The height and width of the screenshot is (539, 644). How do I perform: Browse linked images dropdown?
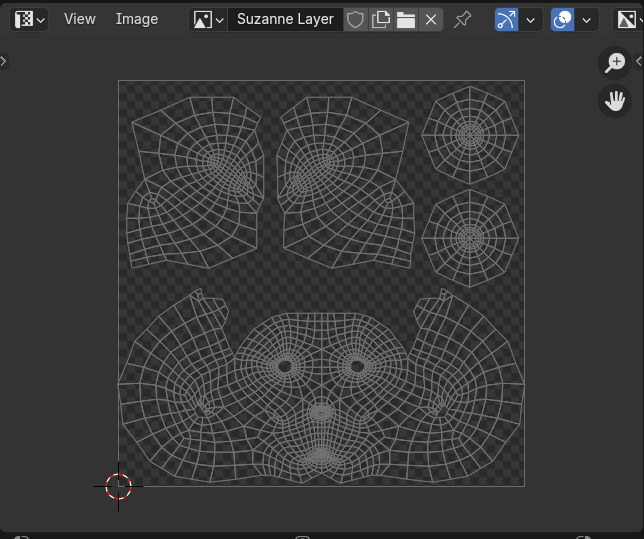tap(208, 19)
